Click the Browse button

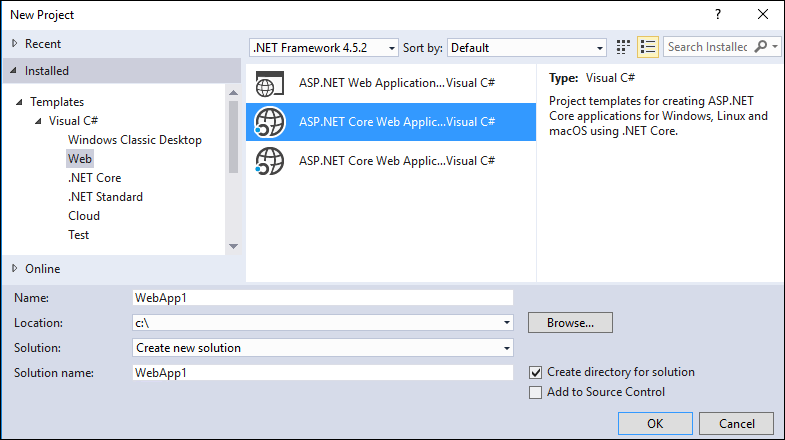pyautogui.click(x=570, y=323)
